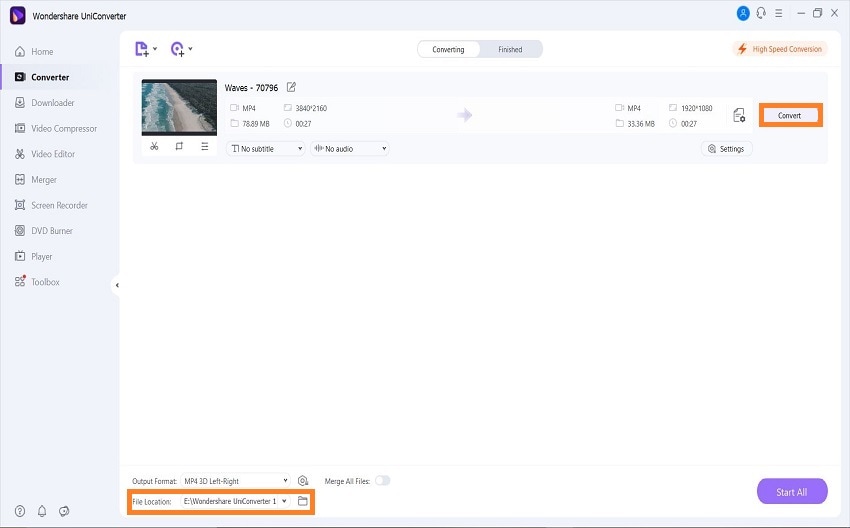850x528 pixels.
Task: Click the Load DVD disc icon
Action: 177,49
